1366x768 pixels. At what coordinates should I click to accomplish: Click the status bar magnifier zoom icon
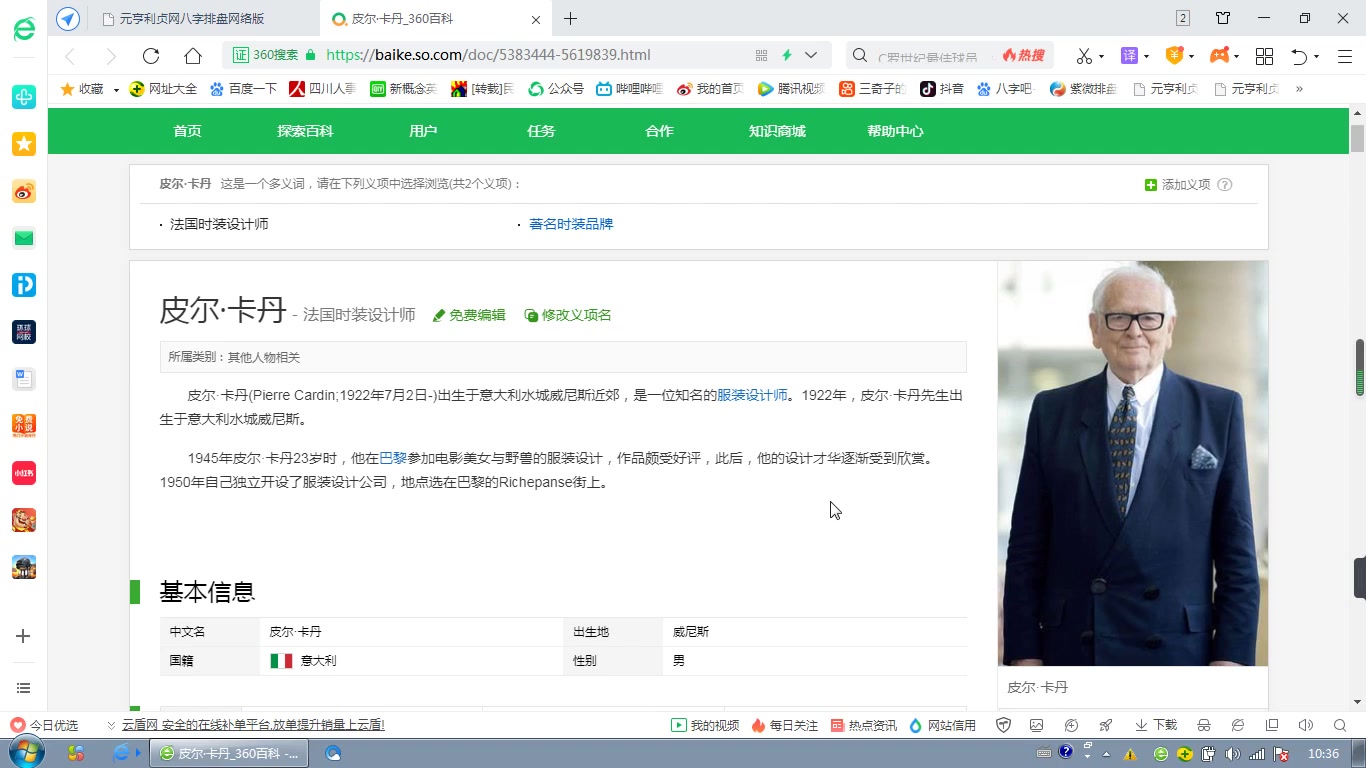[x=1340, y=725]
